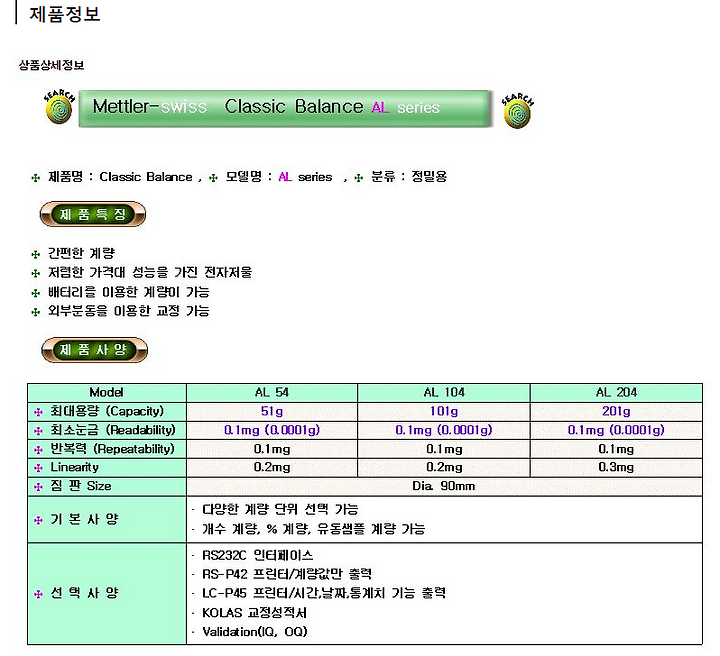The height and width of the screenshot is (656, 720).
Task: Click the 다양한 계량 단위 선택 가능 line
Action: 280,510
